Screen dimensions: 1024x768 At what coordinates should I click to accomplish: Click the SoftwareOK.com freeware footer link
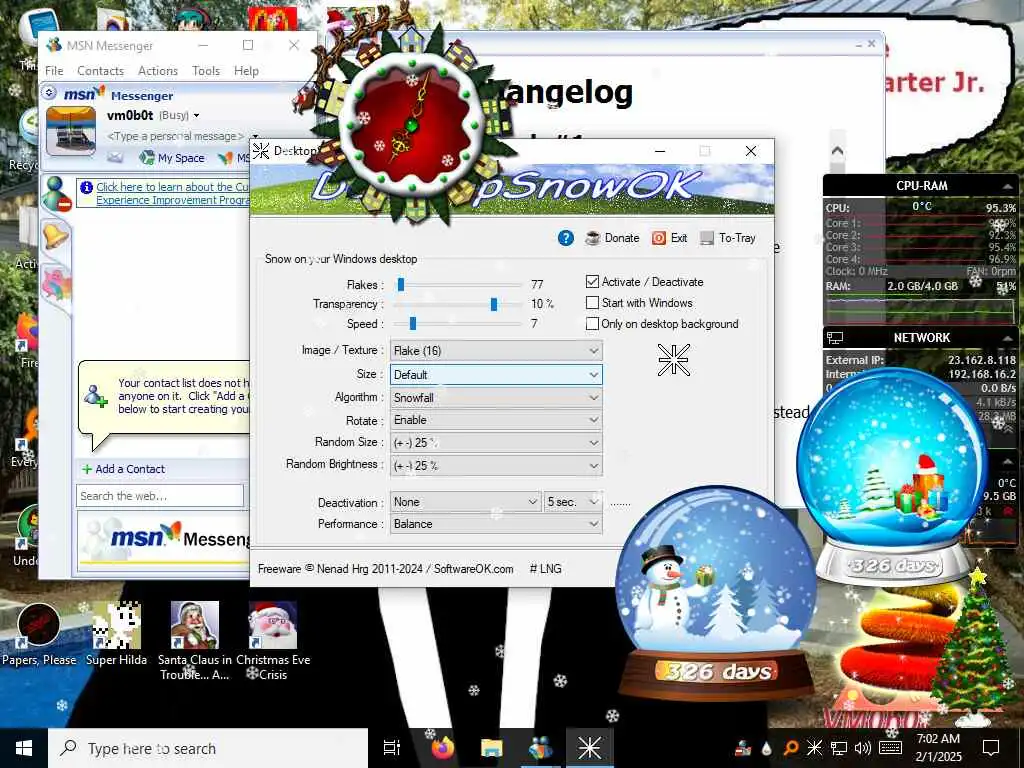tap(473, 569)
